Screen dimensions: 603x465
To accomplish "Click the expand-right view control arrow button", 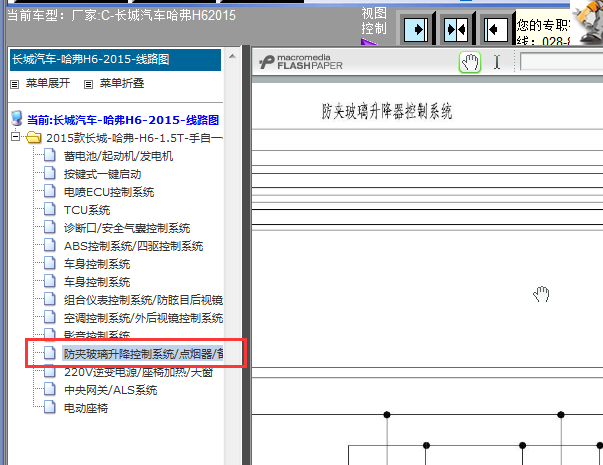I will 416,29.
